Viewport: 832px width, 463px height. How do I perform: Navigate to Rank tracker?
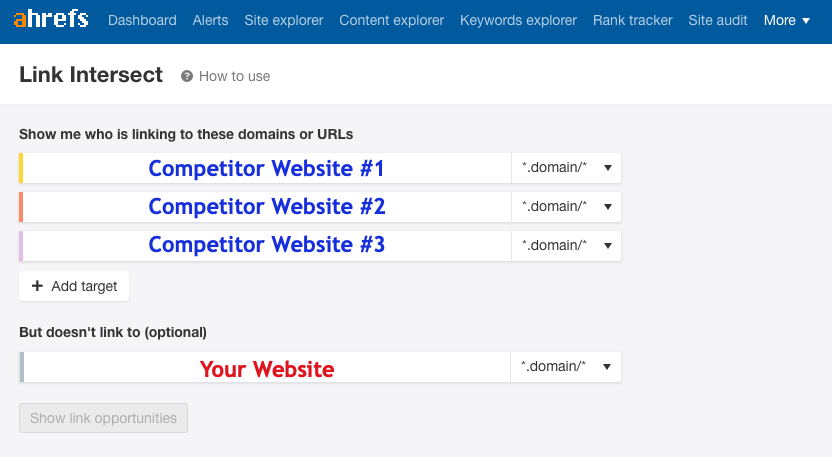pos(632,20)
